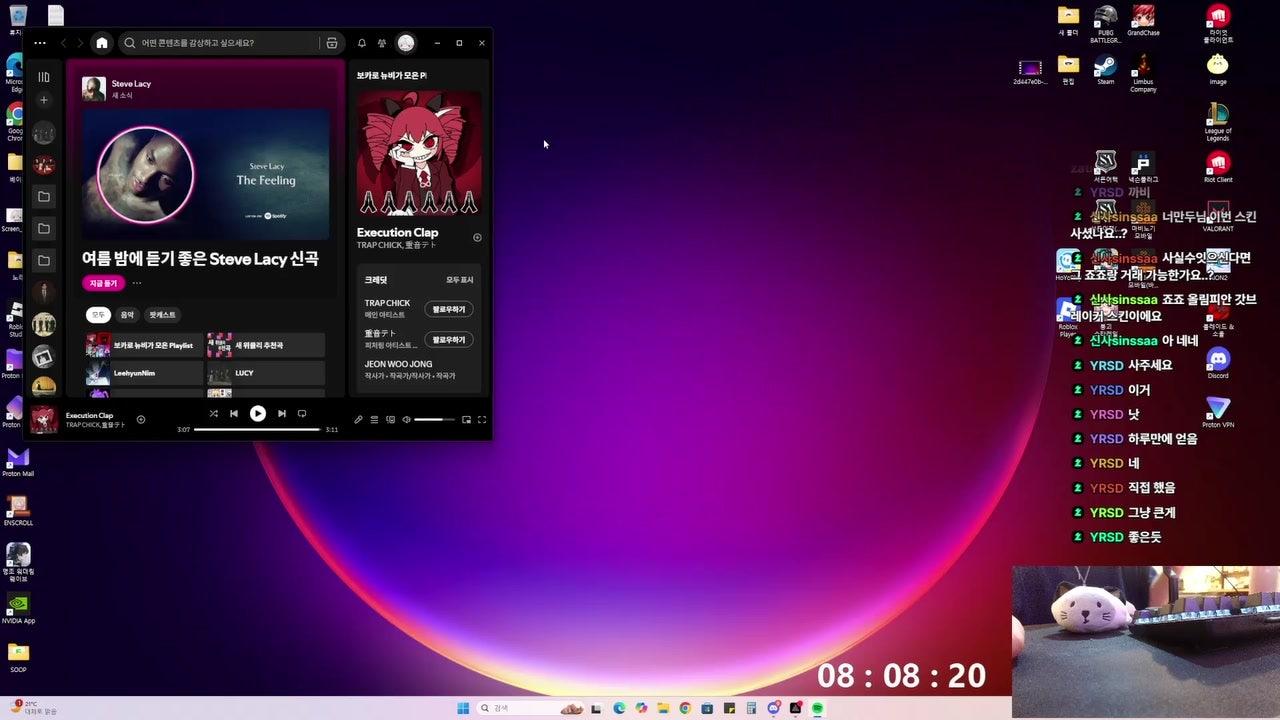Open GrandChase desktop shortcut

click(1143, 21)
